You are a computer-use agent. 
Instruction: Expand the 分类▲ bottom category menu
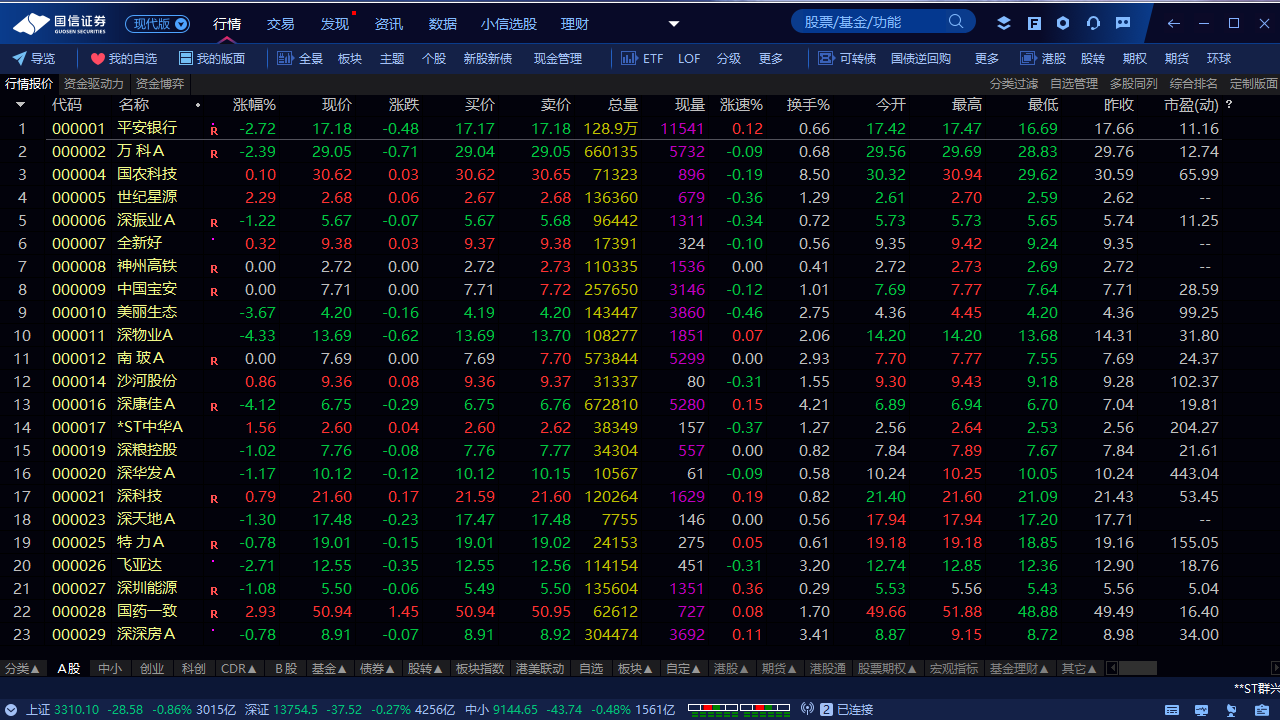click(22, 668)
